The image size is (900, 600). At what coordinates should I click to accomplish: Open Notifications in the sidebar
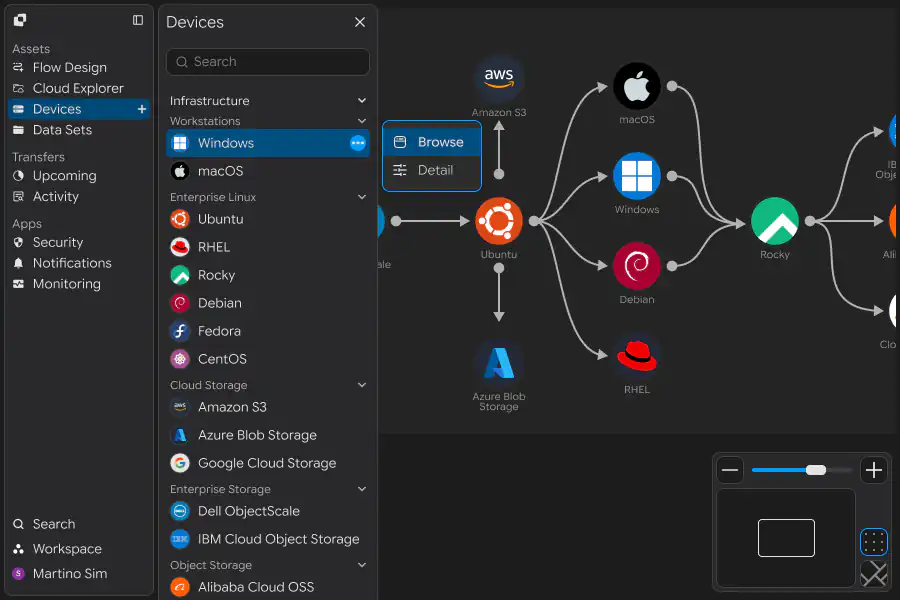pos(79,263)
